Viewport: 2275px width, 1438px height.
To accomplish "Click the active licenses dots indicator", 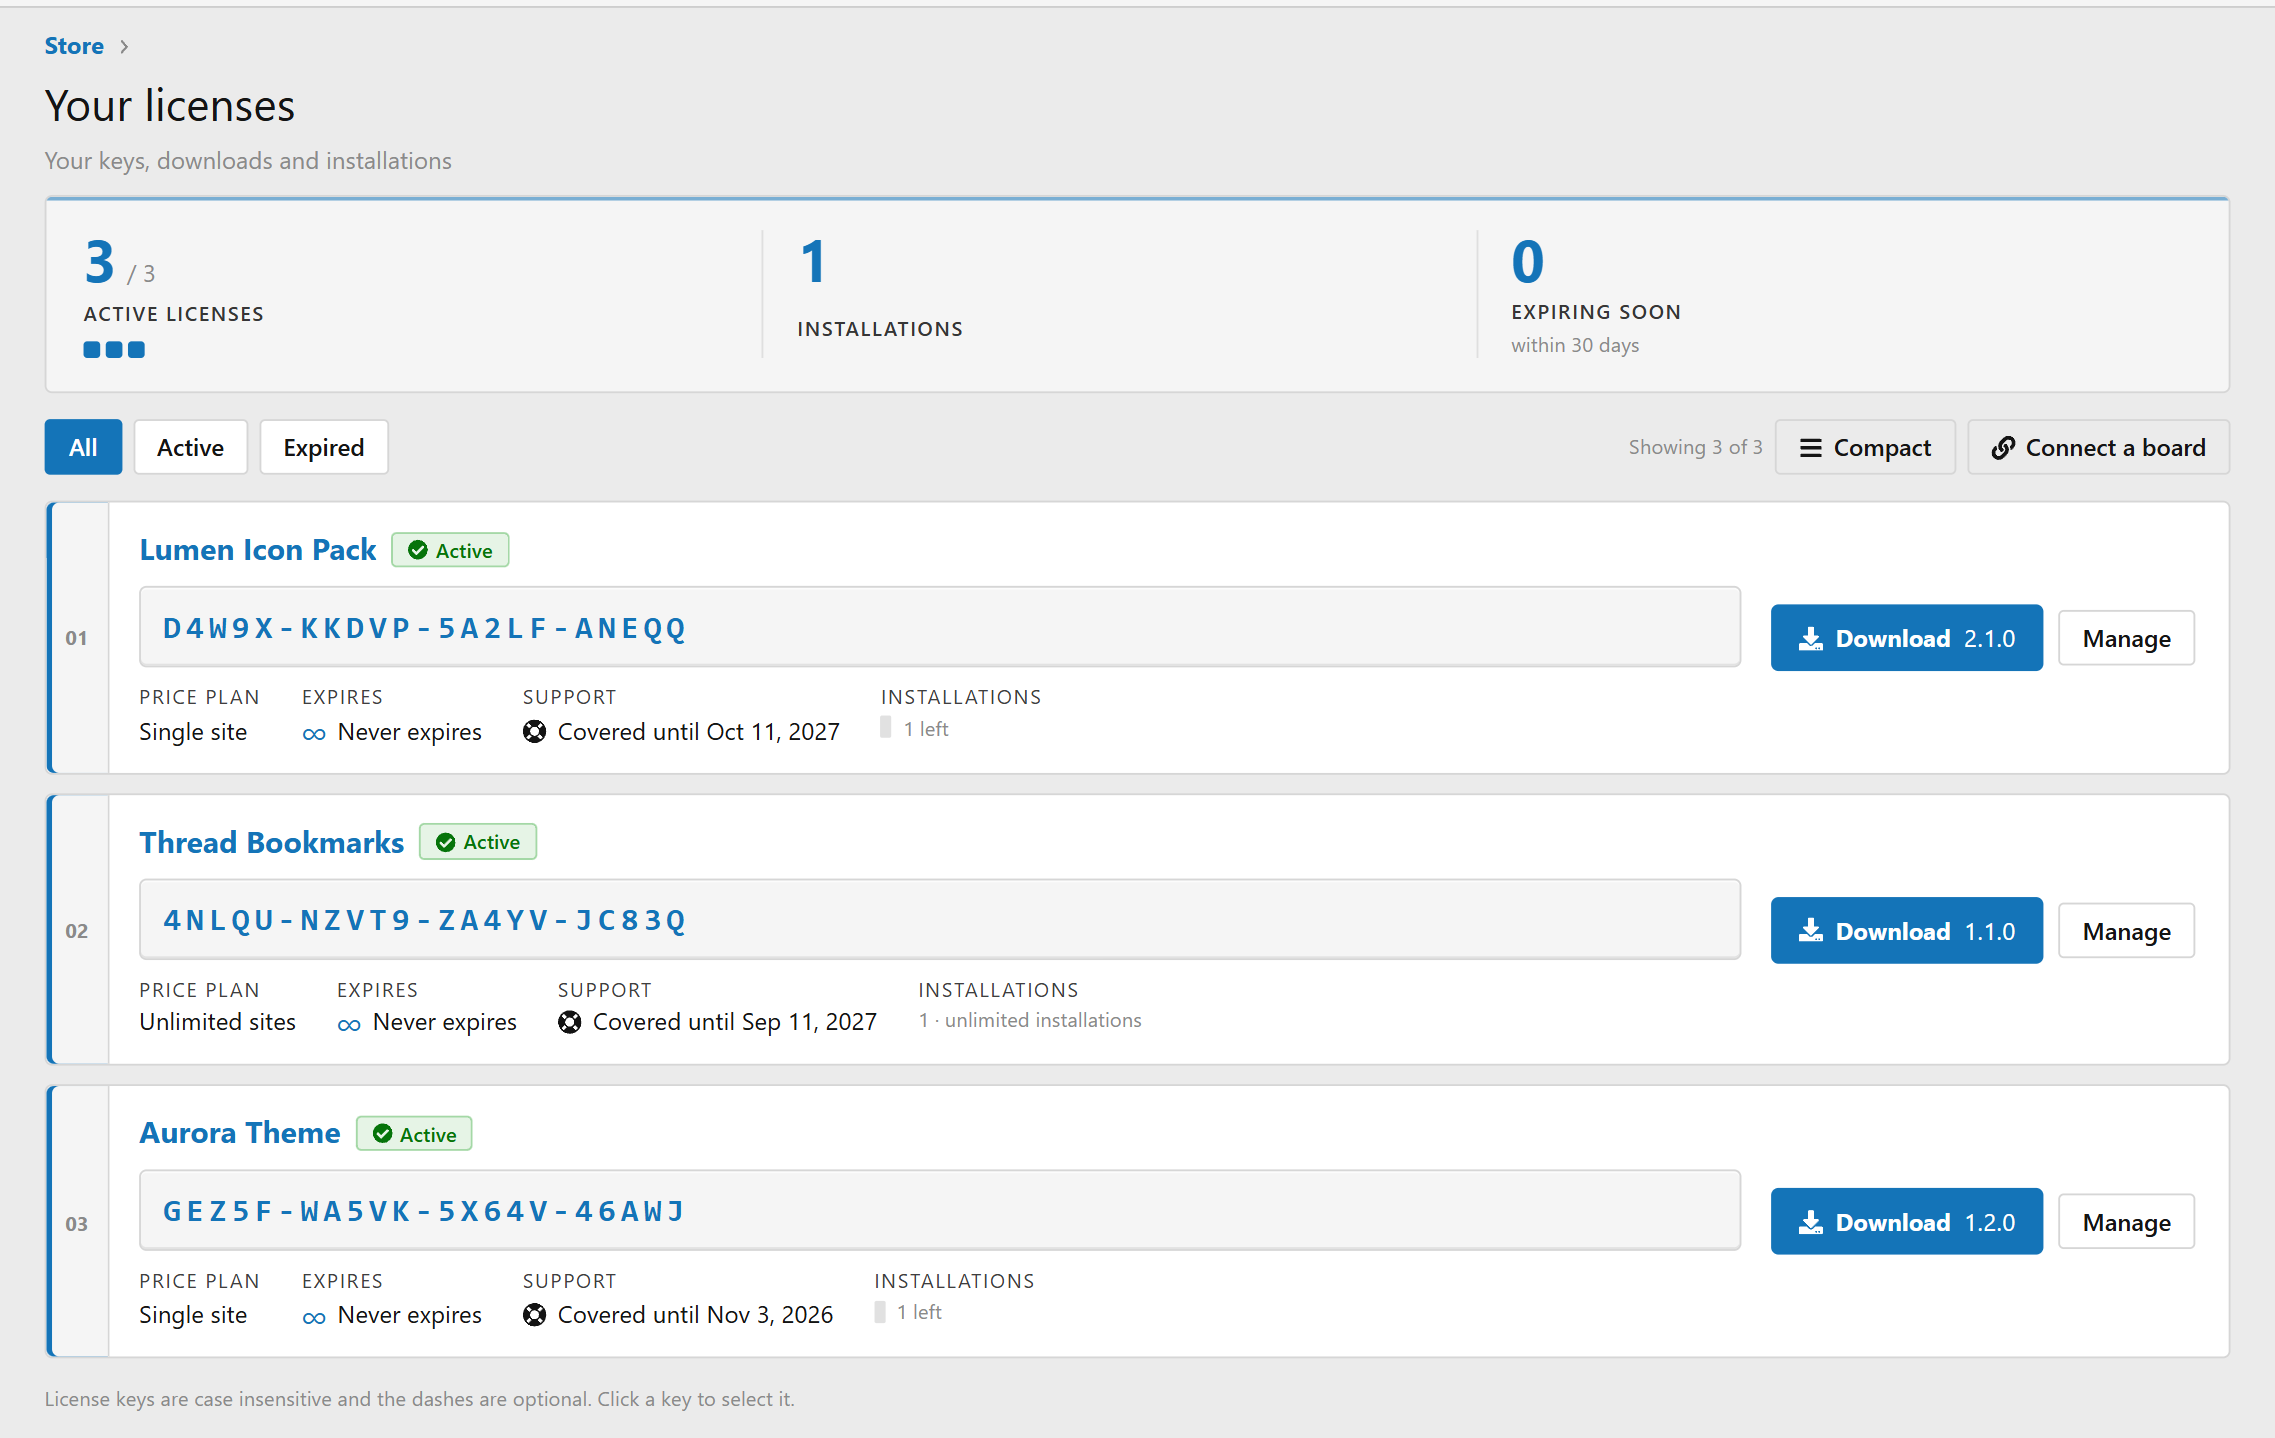I will click(114, 350).
